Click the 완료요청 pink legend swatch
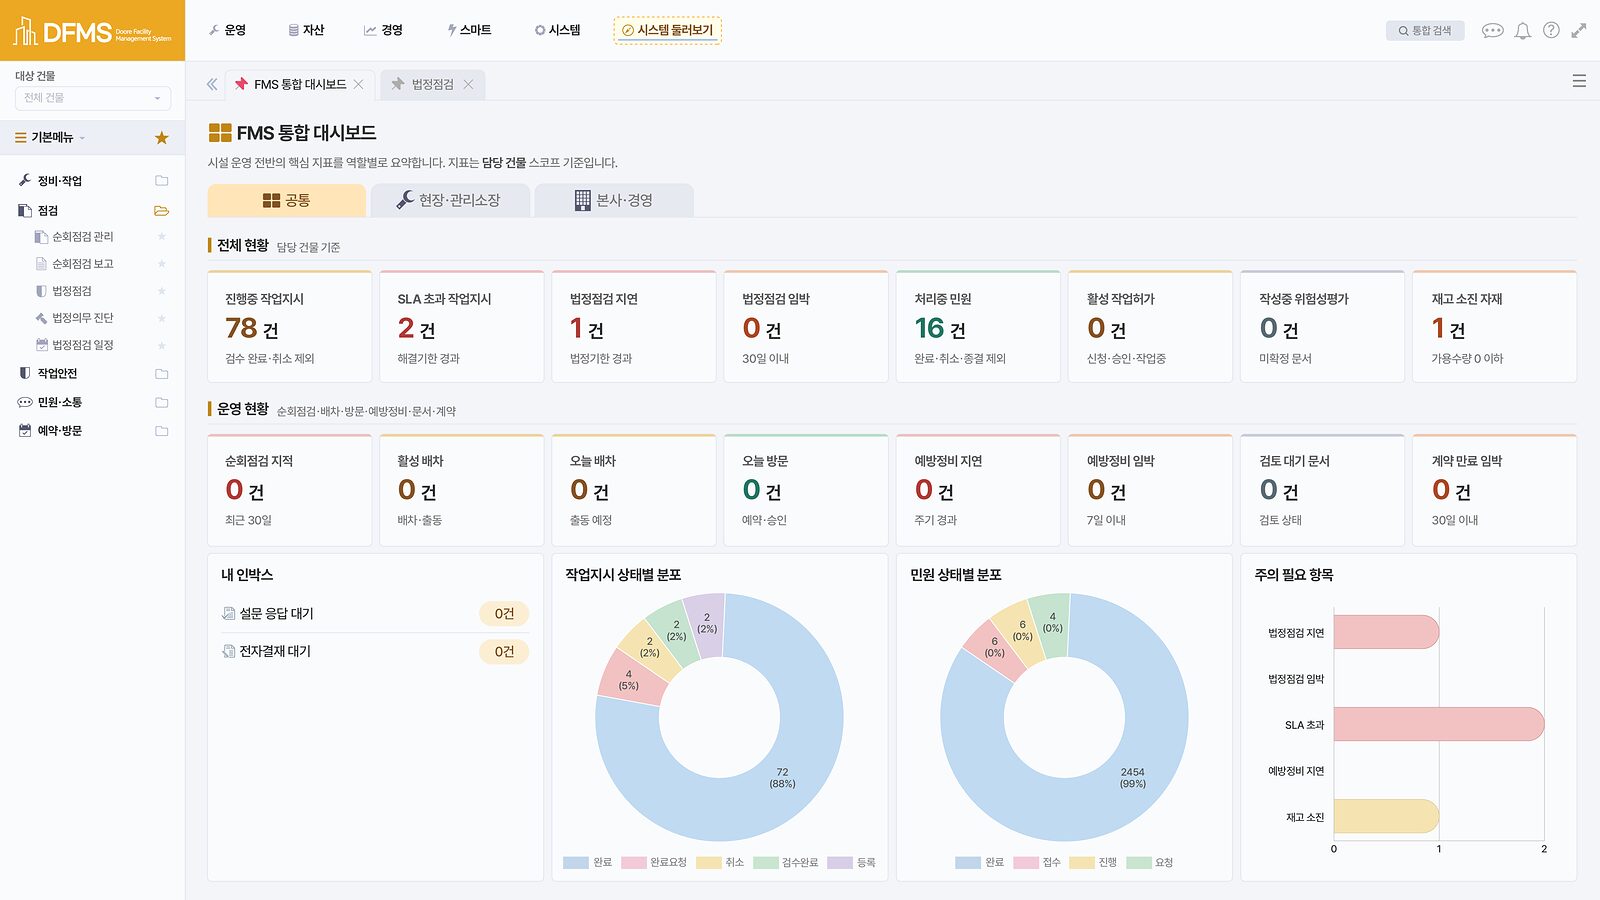The image size is (1600, 900). pos(633,862)
